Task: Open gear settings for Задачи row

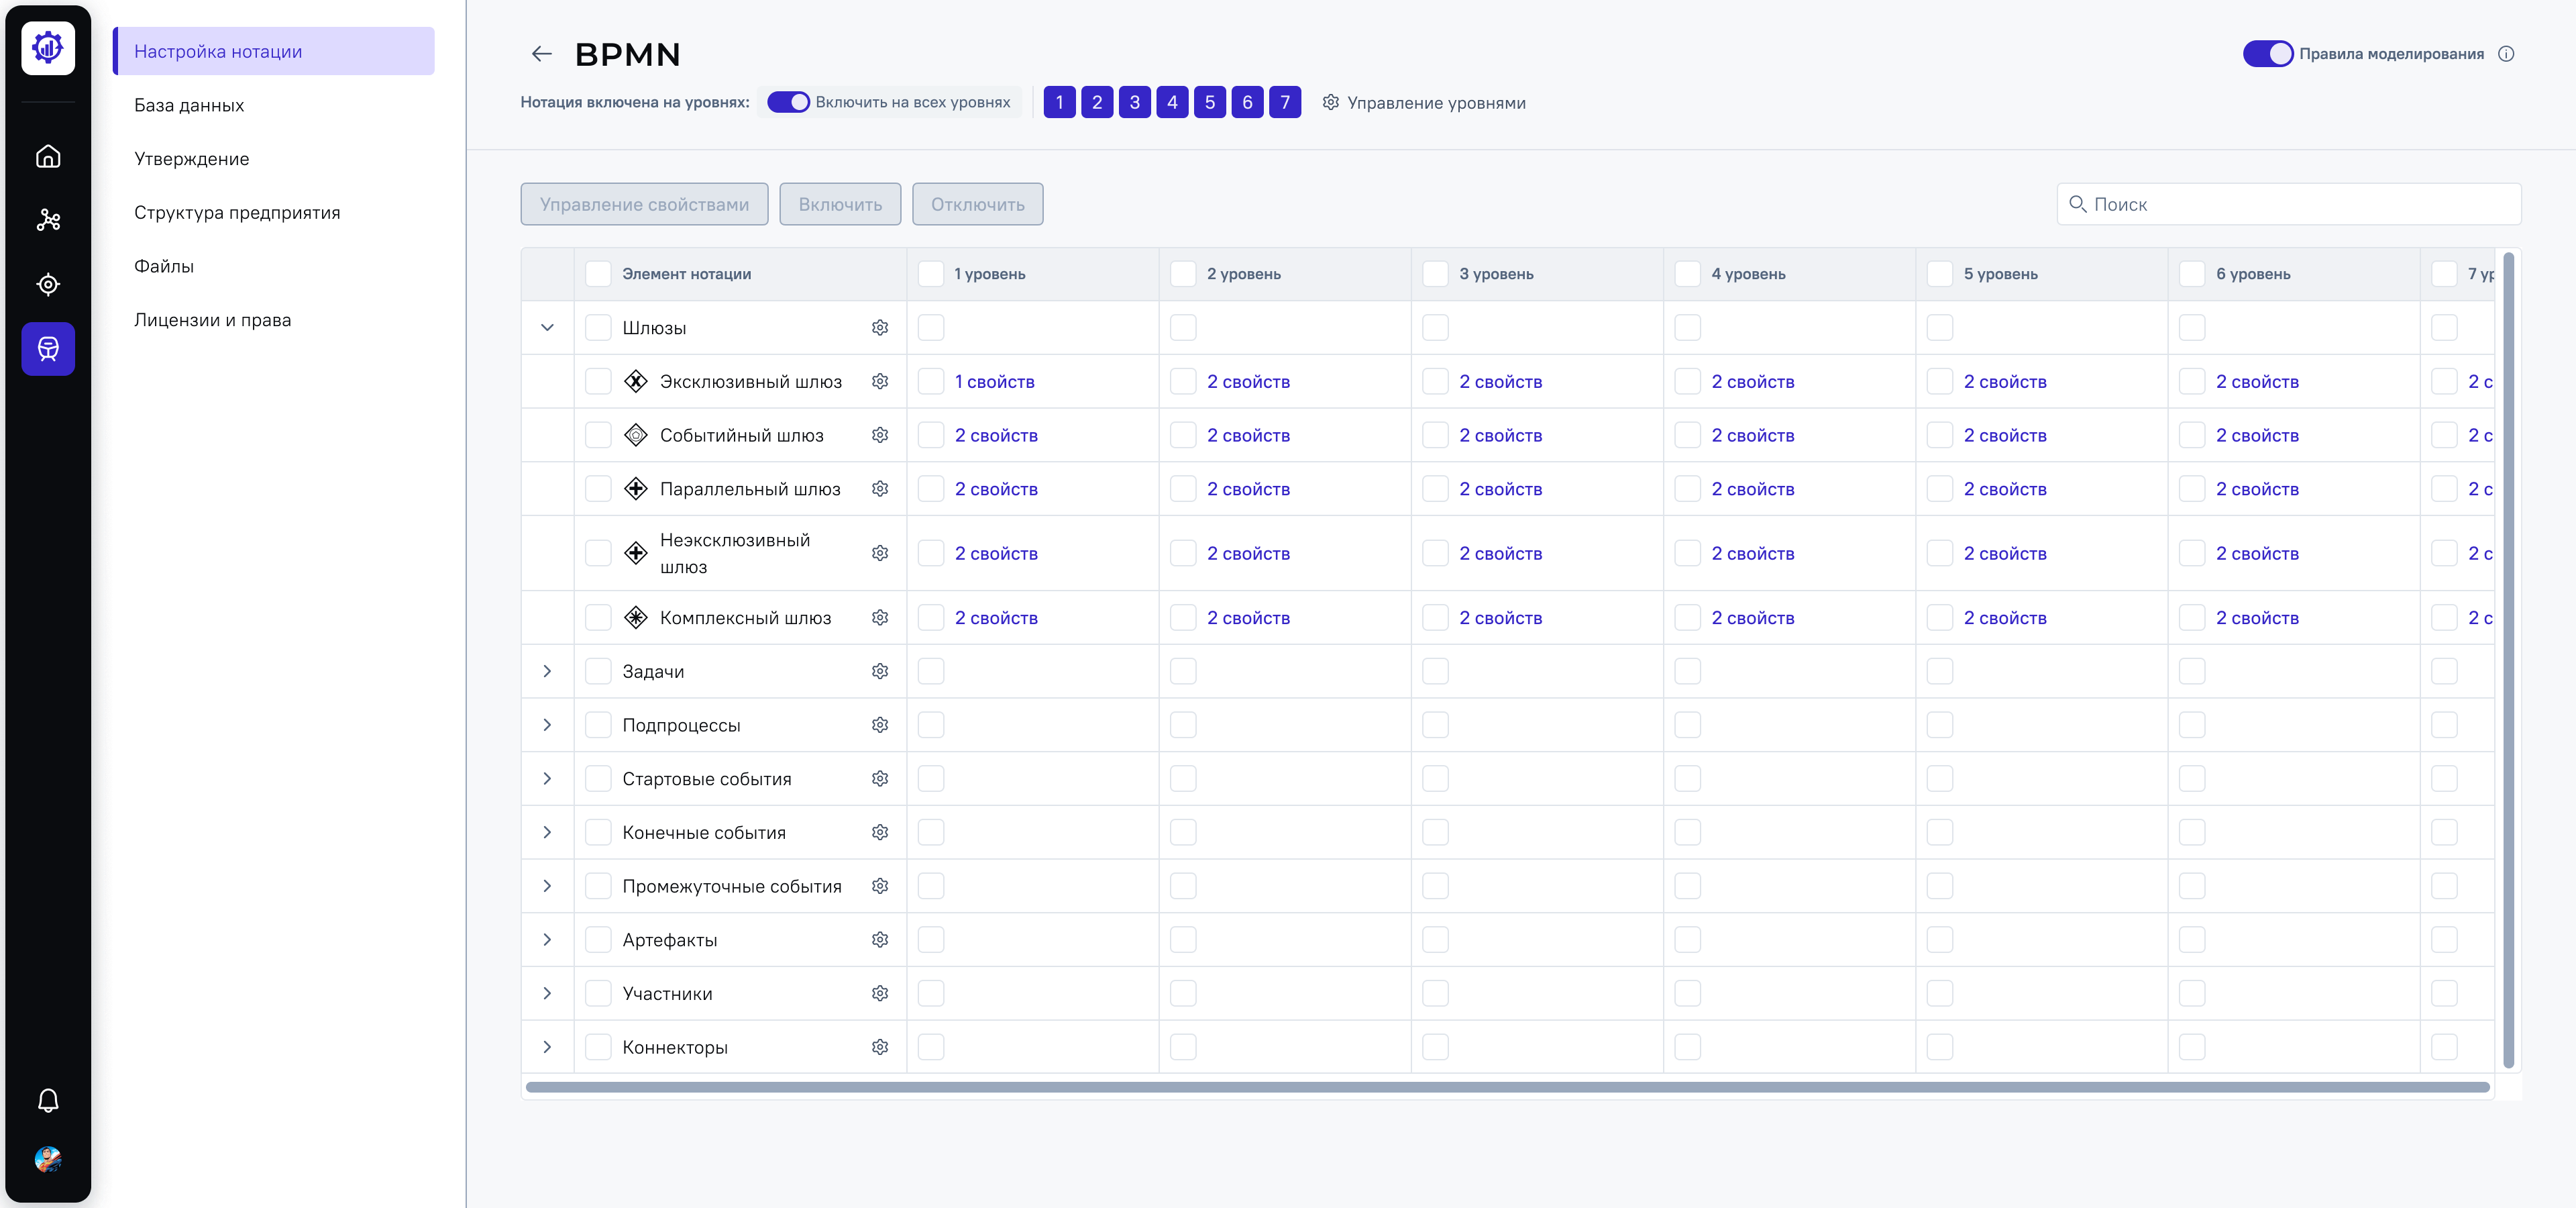Action: point(879,671)
